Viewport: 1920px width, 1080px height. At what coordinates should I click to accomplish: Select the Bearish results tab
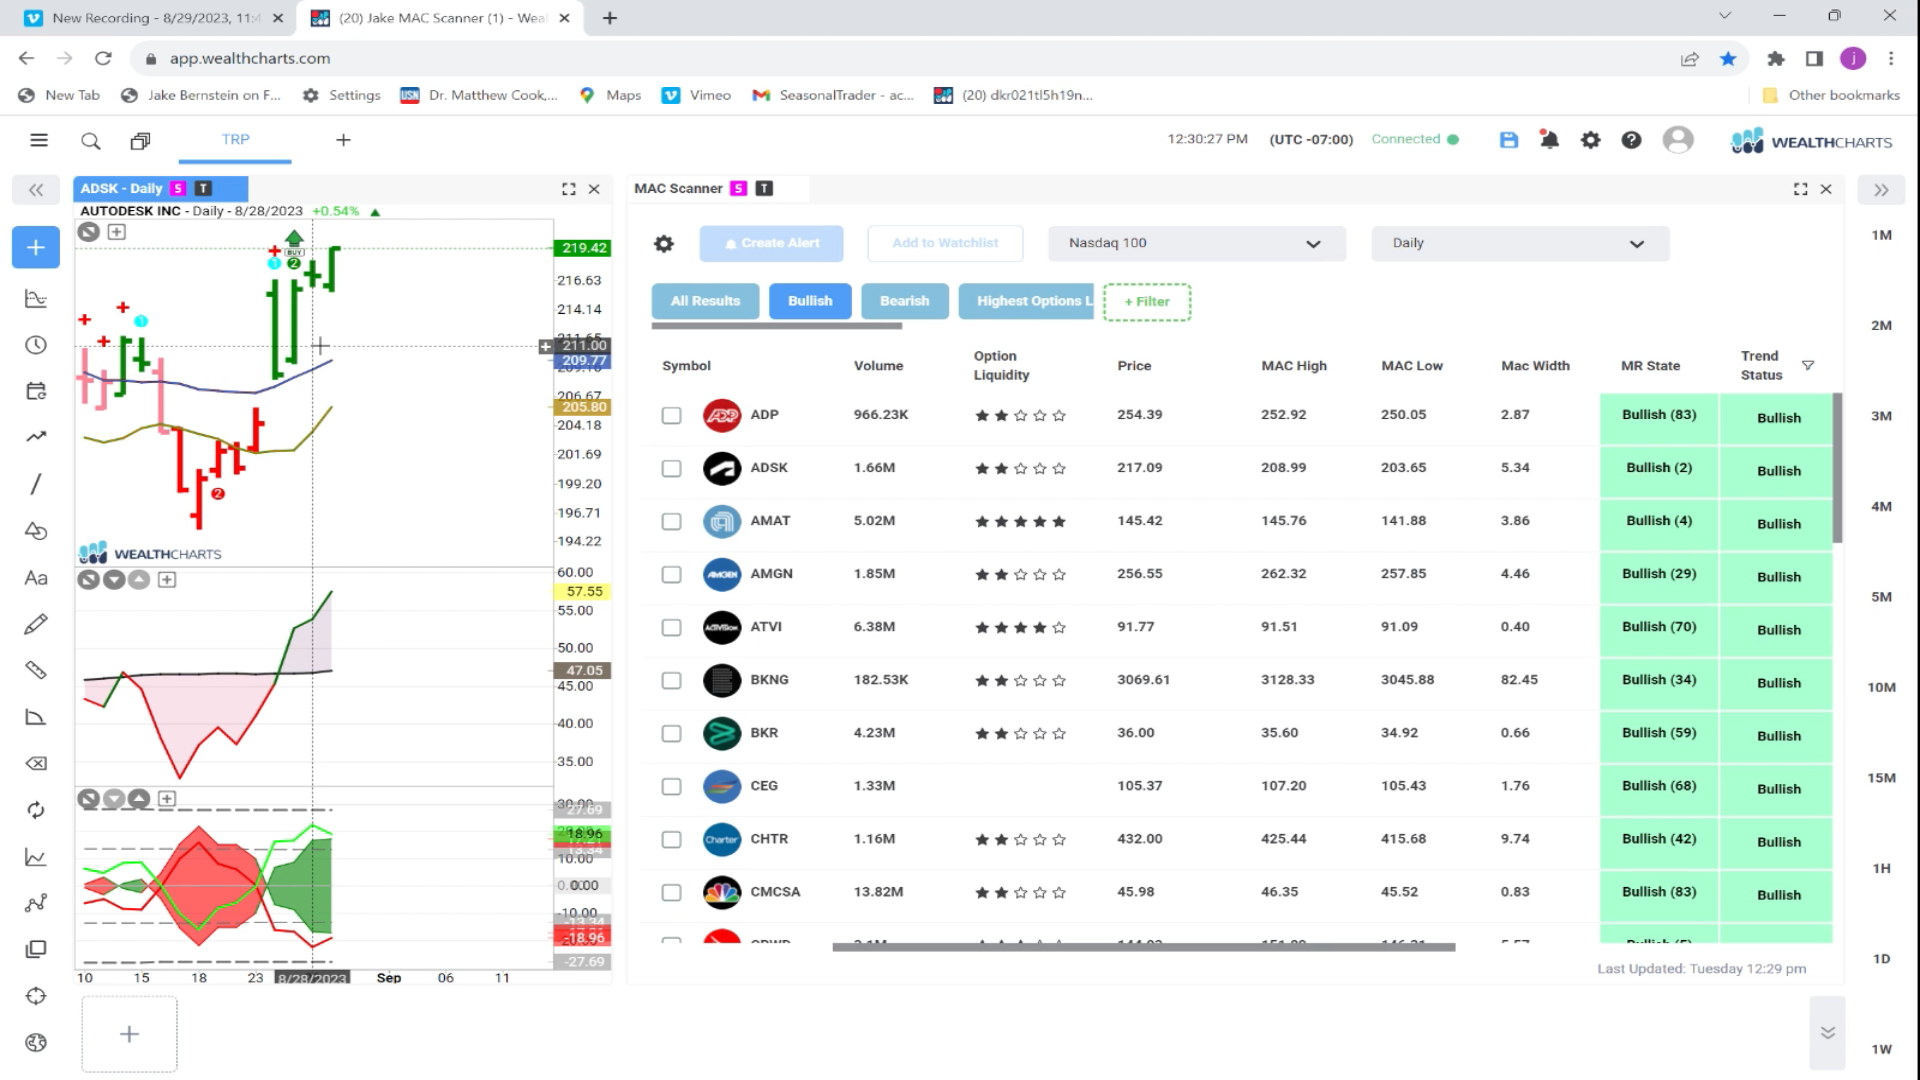(x=904, y=301)
